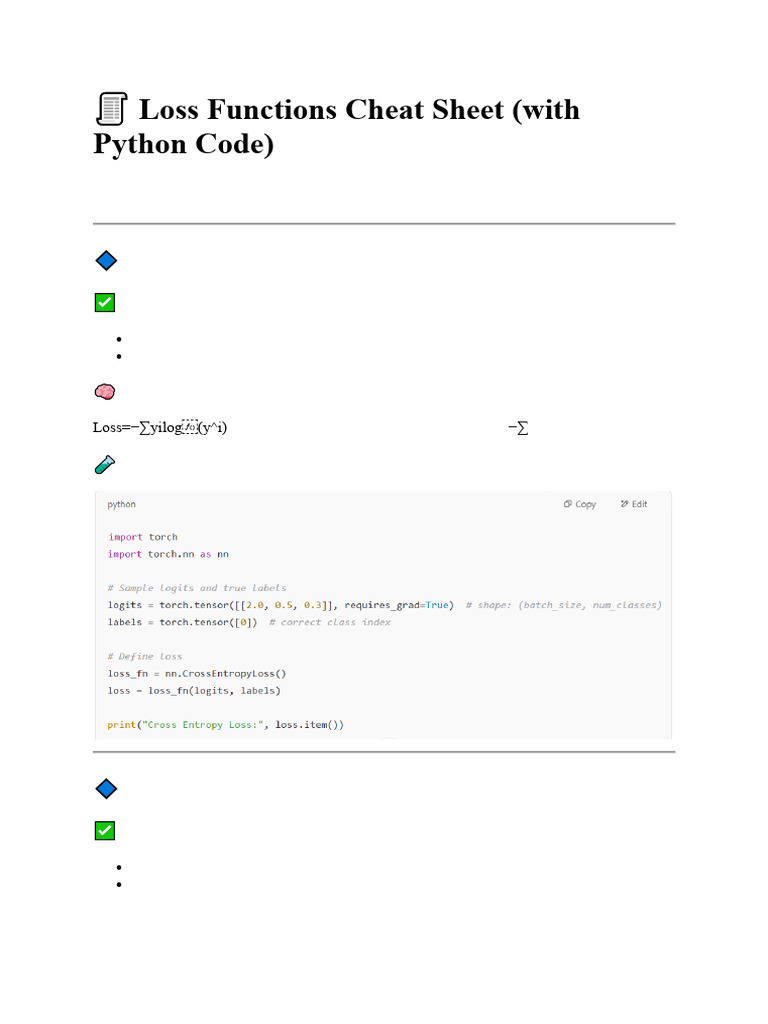Click the scroll emoji icon in the title
Screen dimensions: 768x1024
(x=110, y=109)
